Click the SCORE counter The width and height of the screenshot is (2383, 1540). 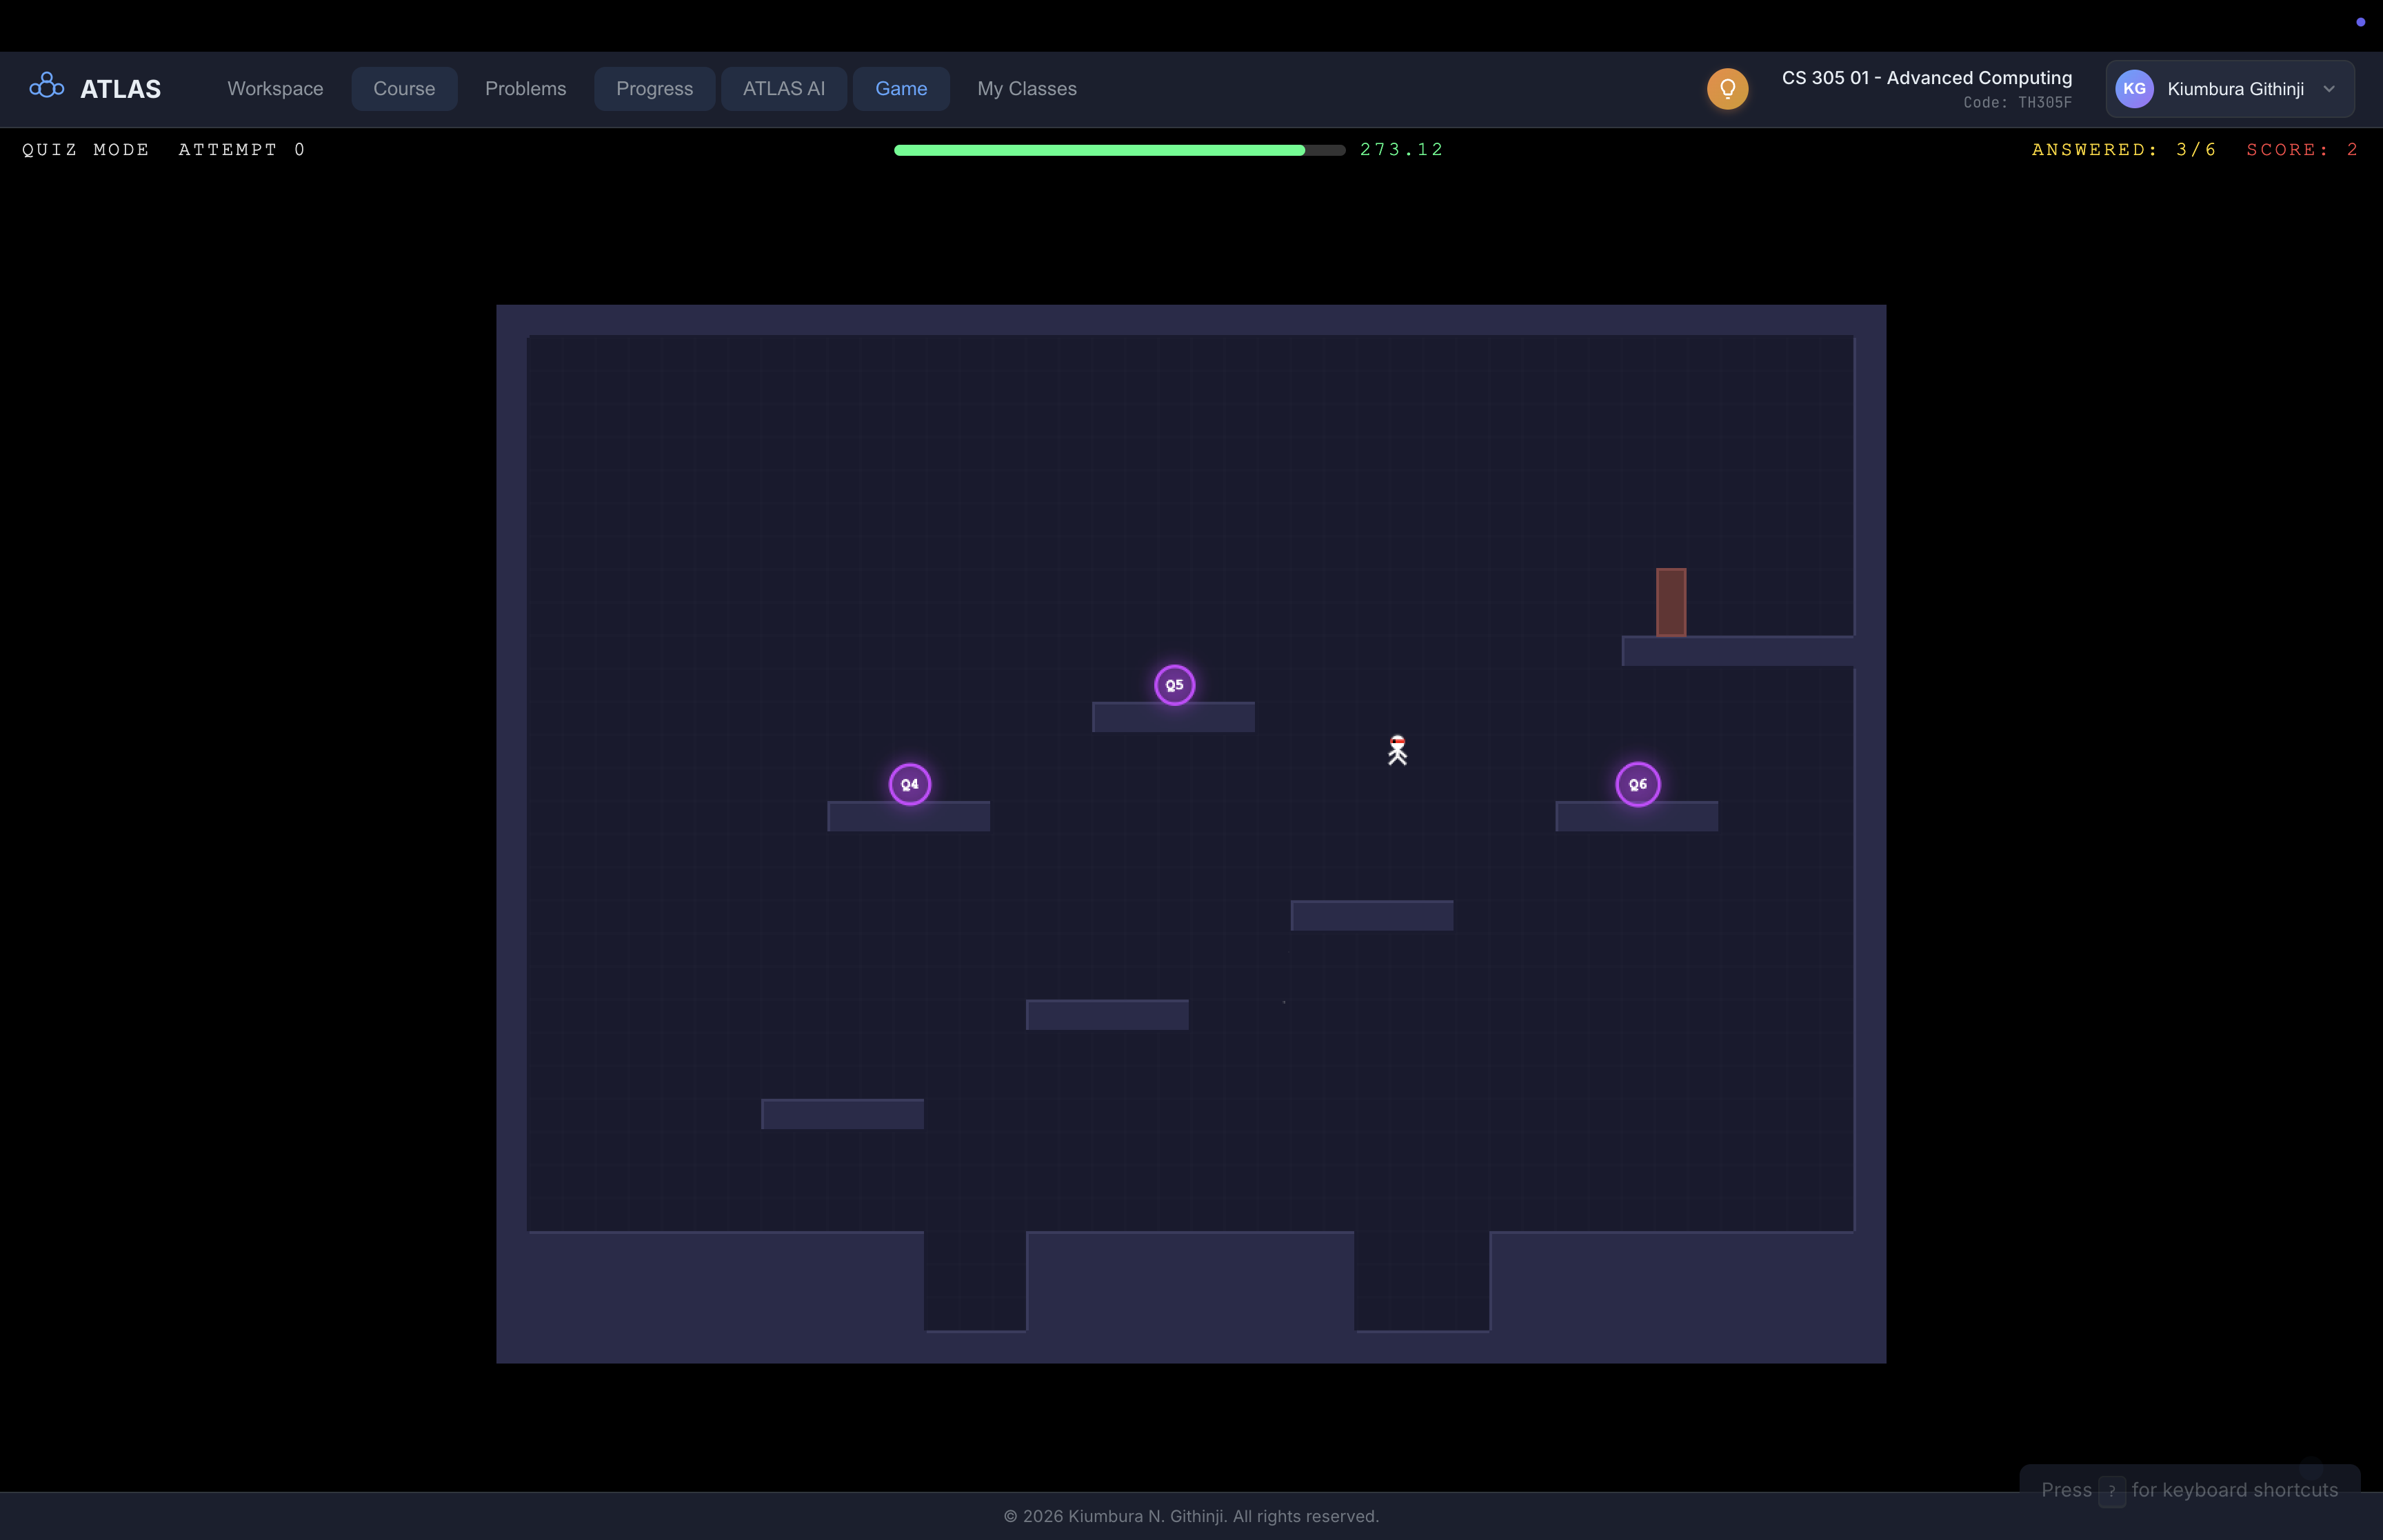pos(2301,149)
